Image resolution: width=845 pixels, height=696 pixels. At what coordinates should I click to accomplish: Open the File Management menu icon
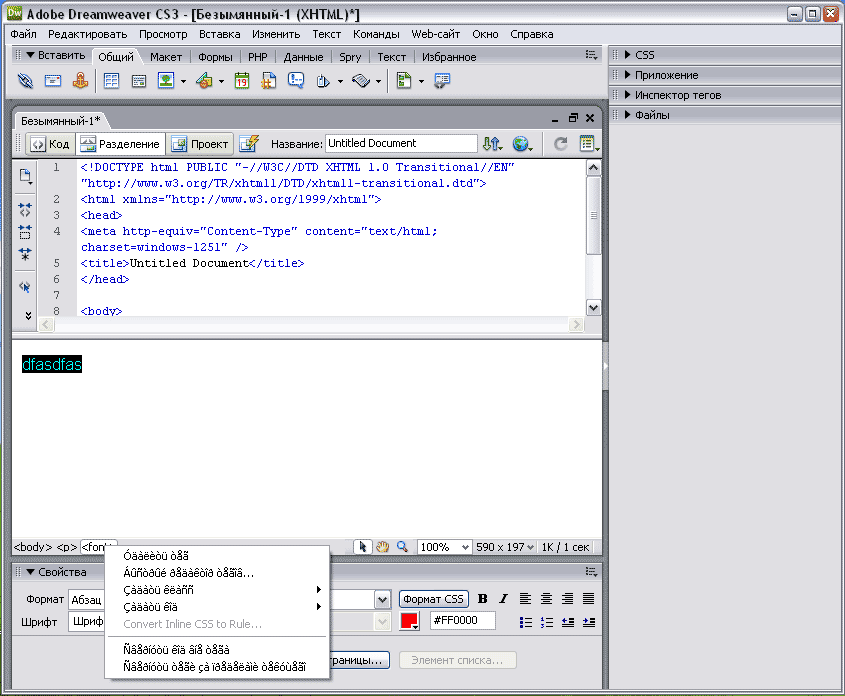point(492,143)
